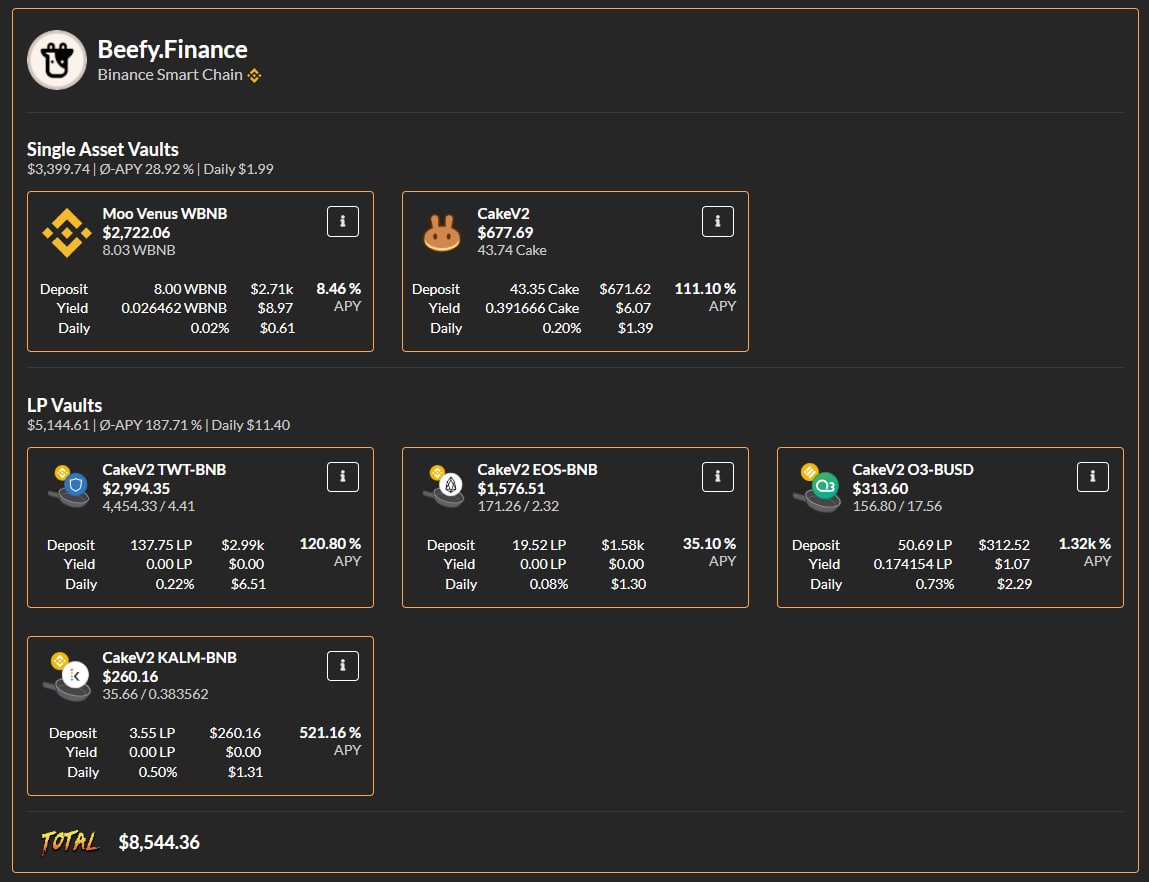Click the $2,994.35 vault value

[x=136, y=489]
